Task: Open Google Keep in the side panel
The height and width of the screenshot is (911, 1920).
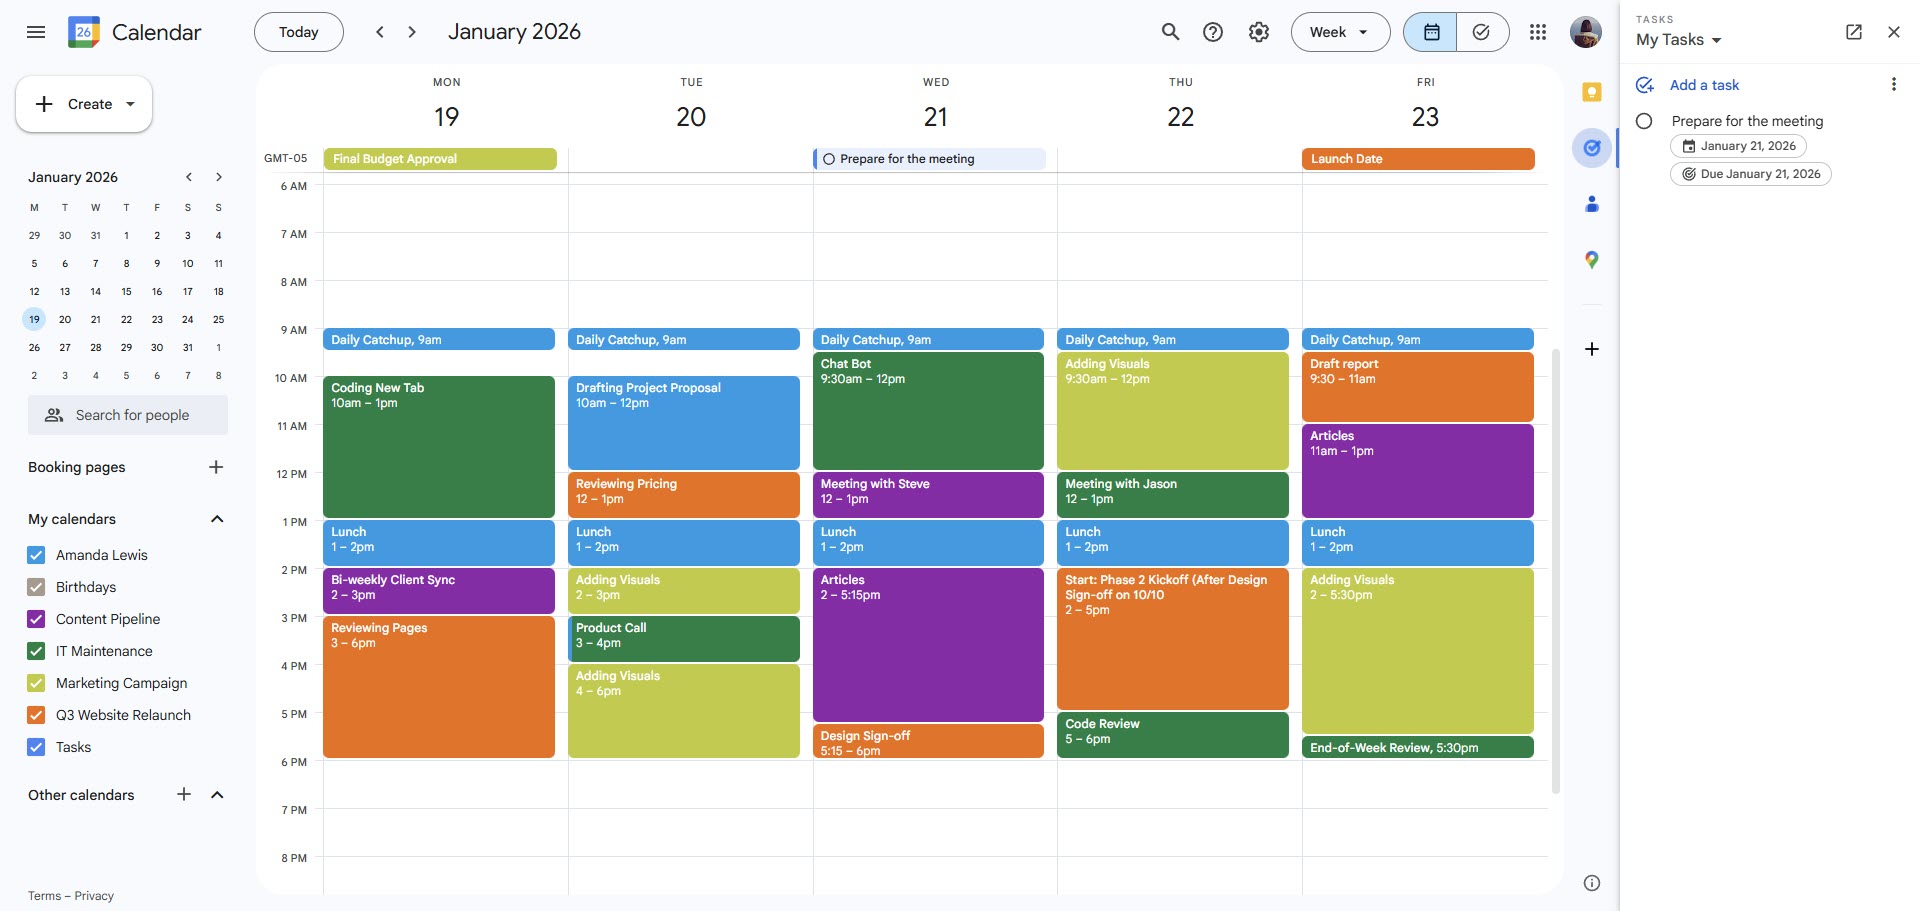Action: [x=1590, y=92]
